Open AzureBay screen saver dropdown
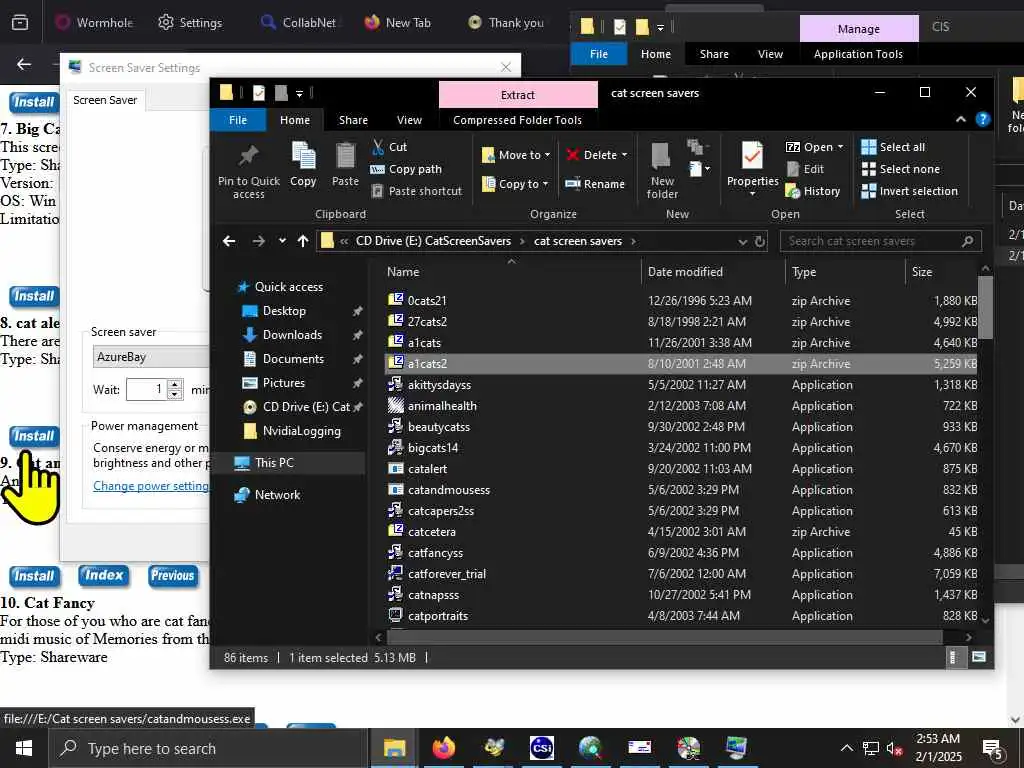This screenshot has width=1024, height=768. tap(151, 357)
